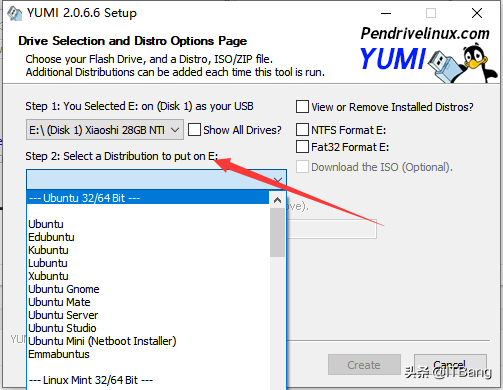Check View or Remove Installed Distros
Screen dimensions: 503x390
pos(302,107)
